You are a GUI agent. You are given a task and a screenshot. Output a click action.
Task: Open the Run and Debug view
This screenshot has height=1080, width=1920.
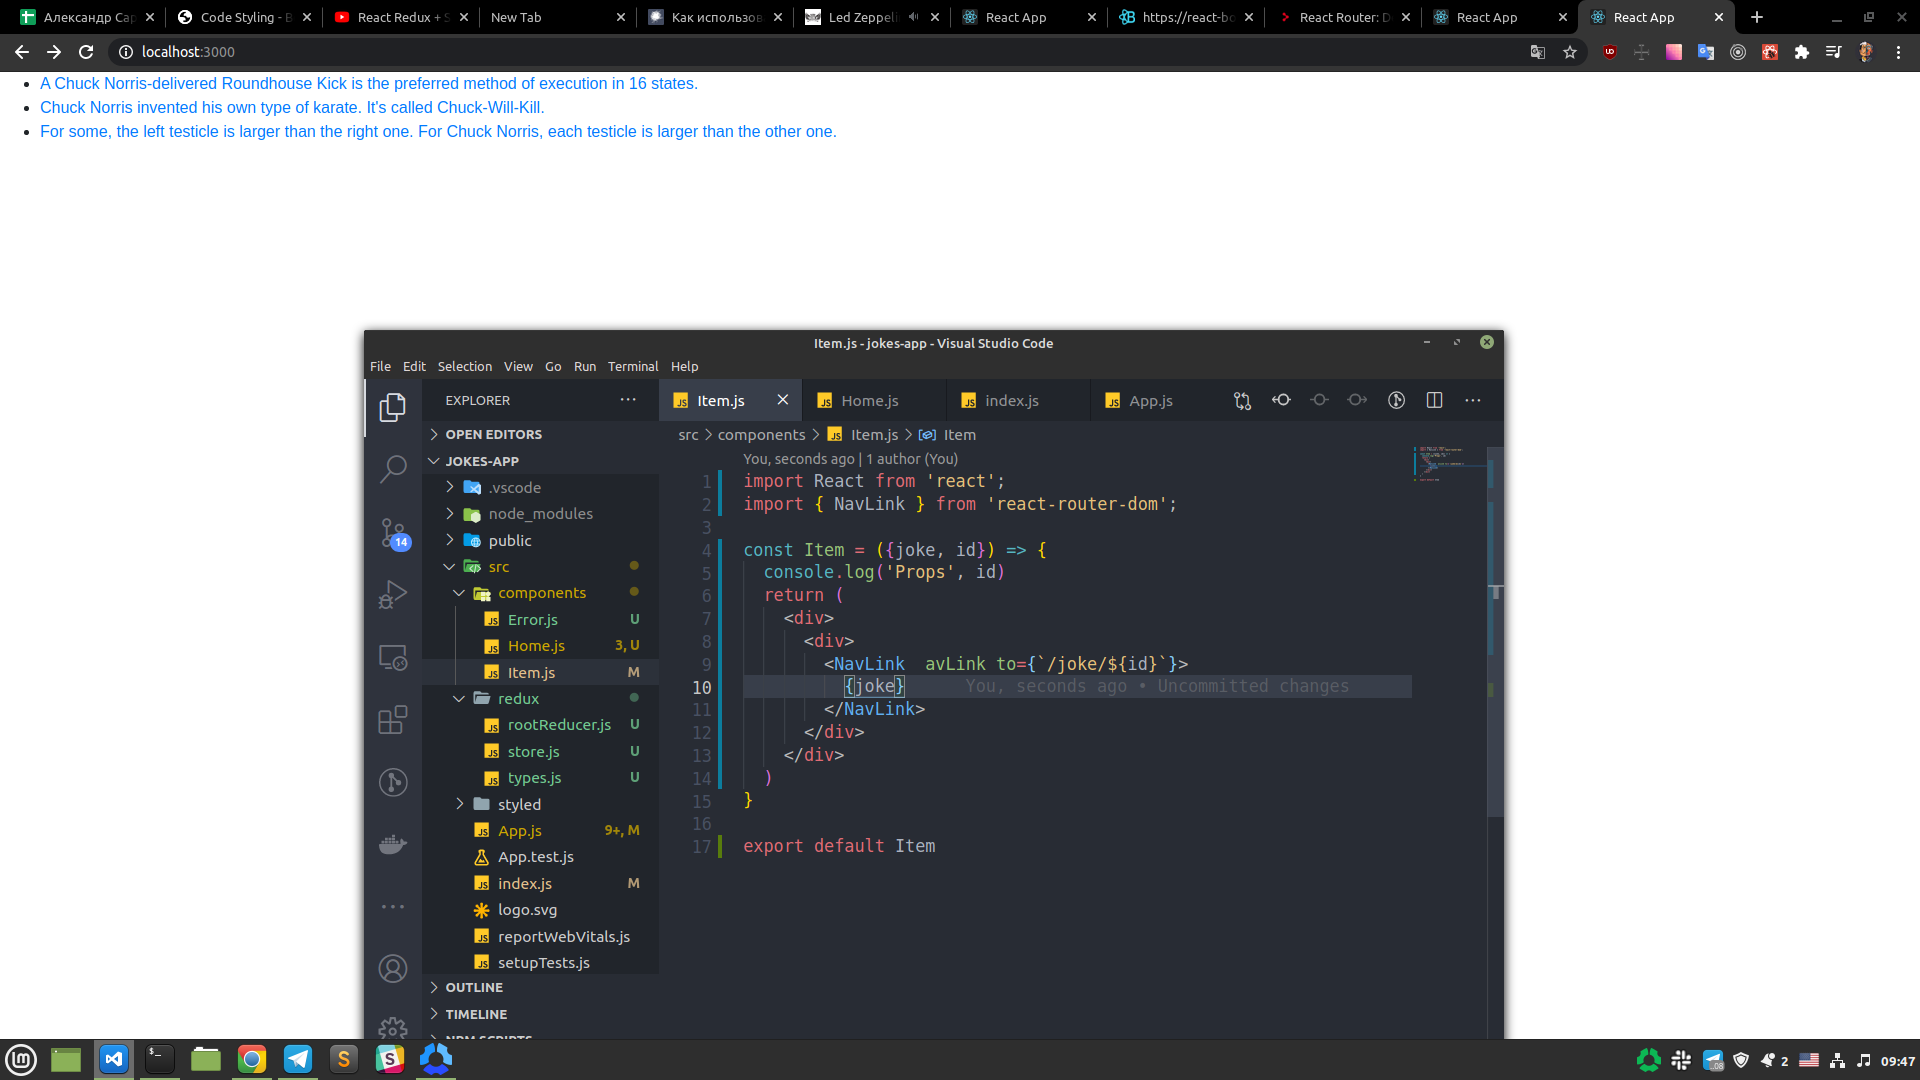coord(393,595)
